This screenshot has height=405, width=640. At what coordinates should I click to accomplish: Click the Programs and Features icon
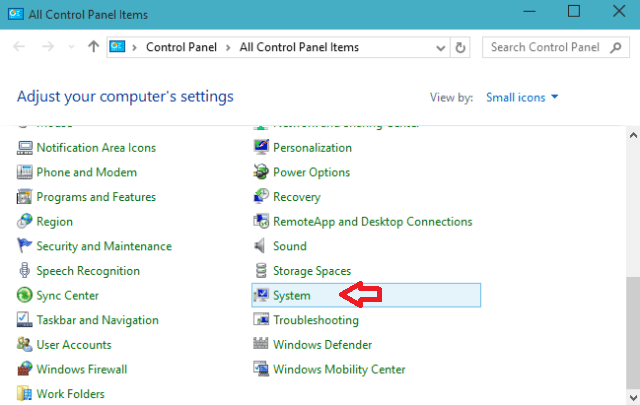[x=24, y=197]
